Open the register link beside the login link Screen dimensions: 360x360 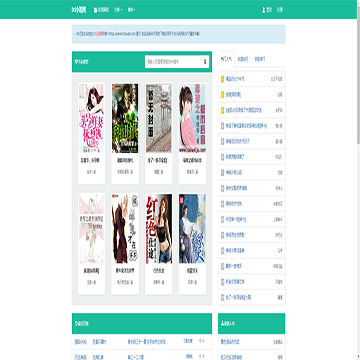click(x=279, y=10)
